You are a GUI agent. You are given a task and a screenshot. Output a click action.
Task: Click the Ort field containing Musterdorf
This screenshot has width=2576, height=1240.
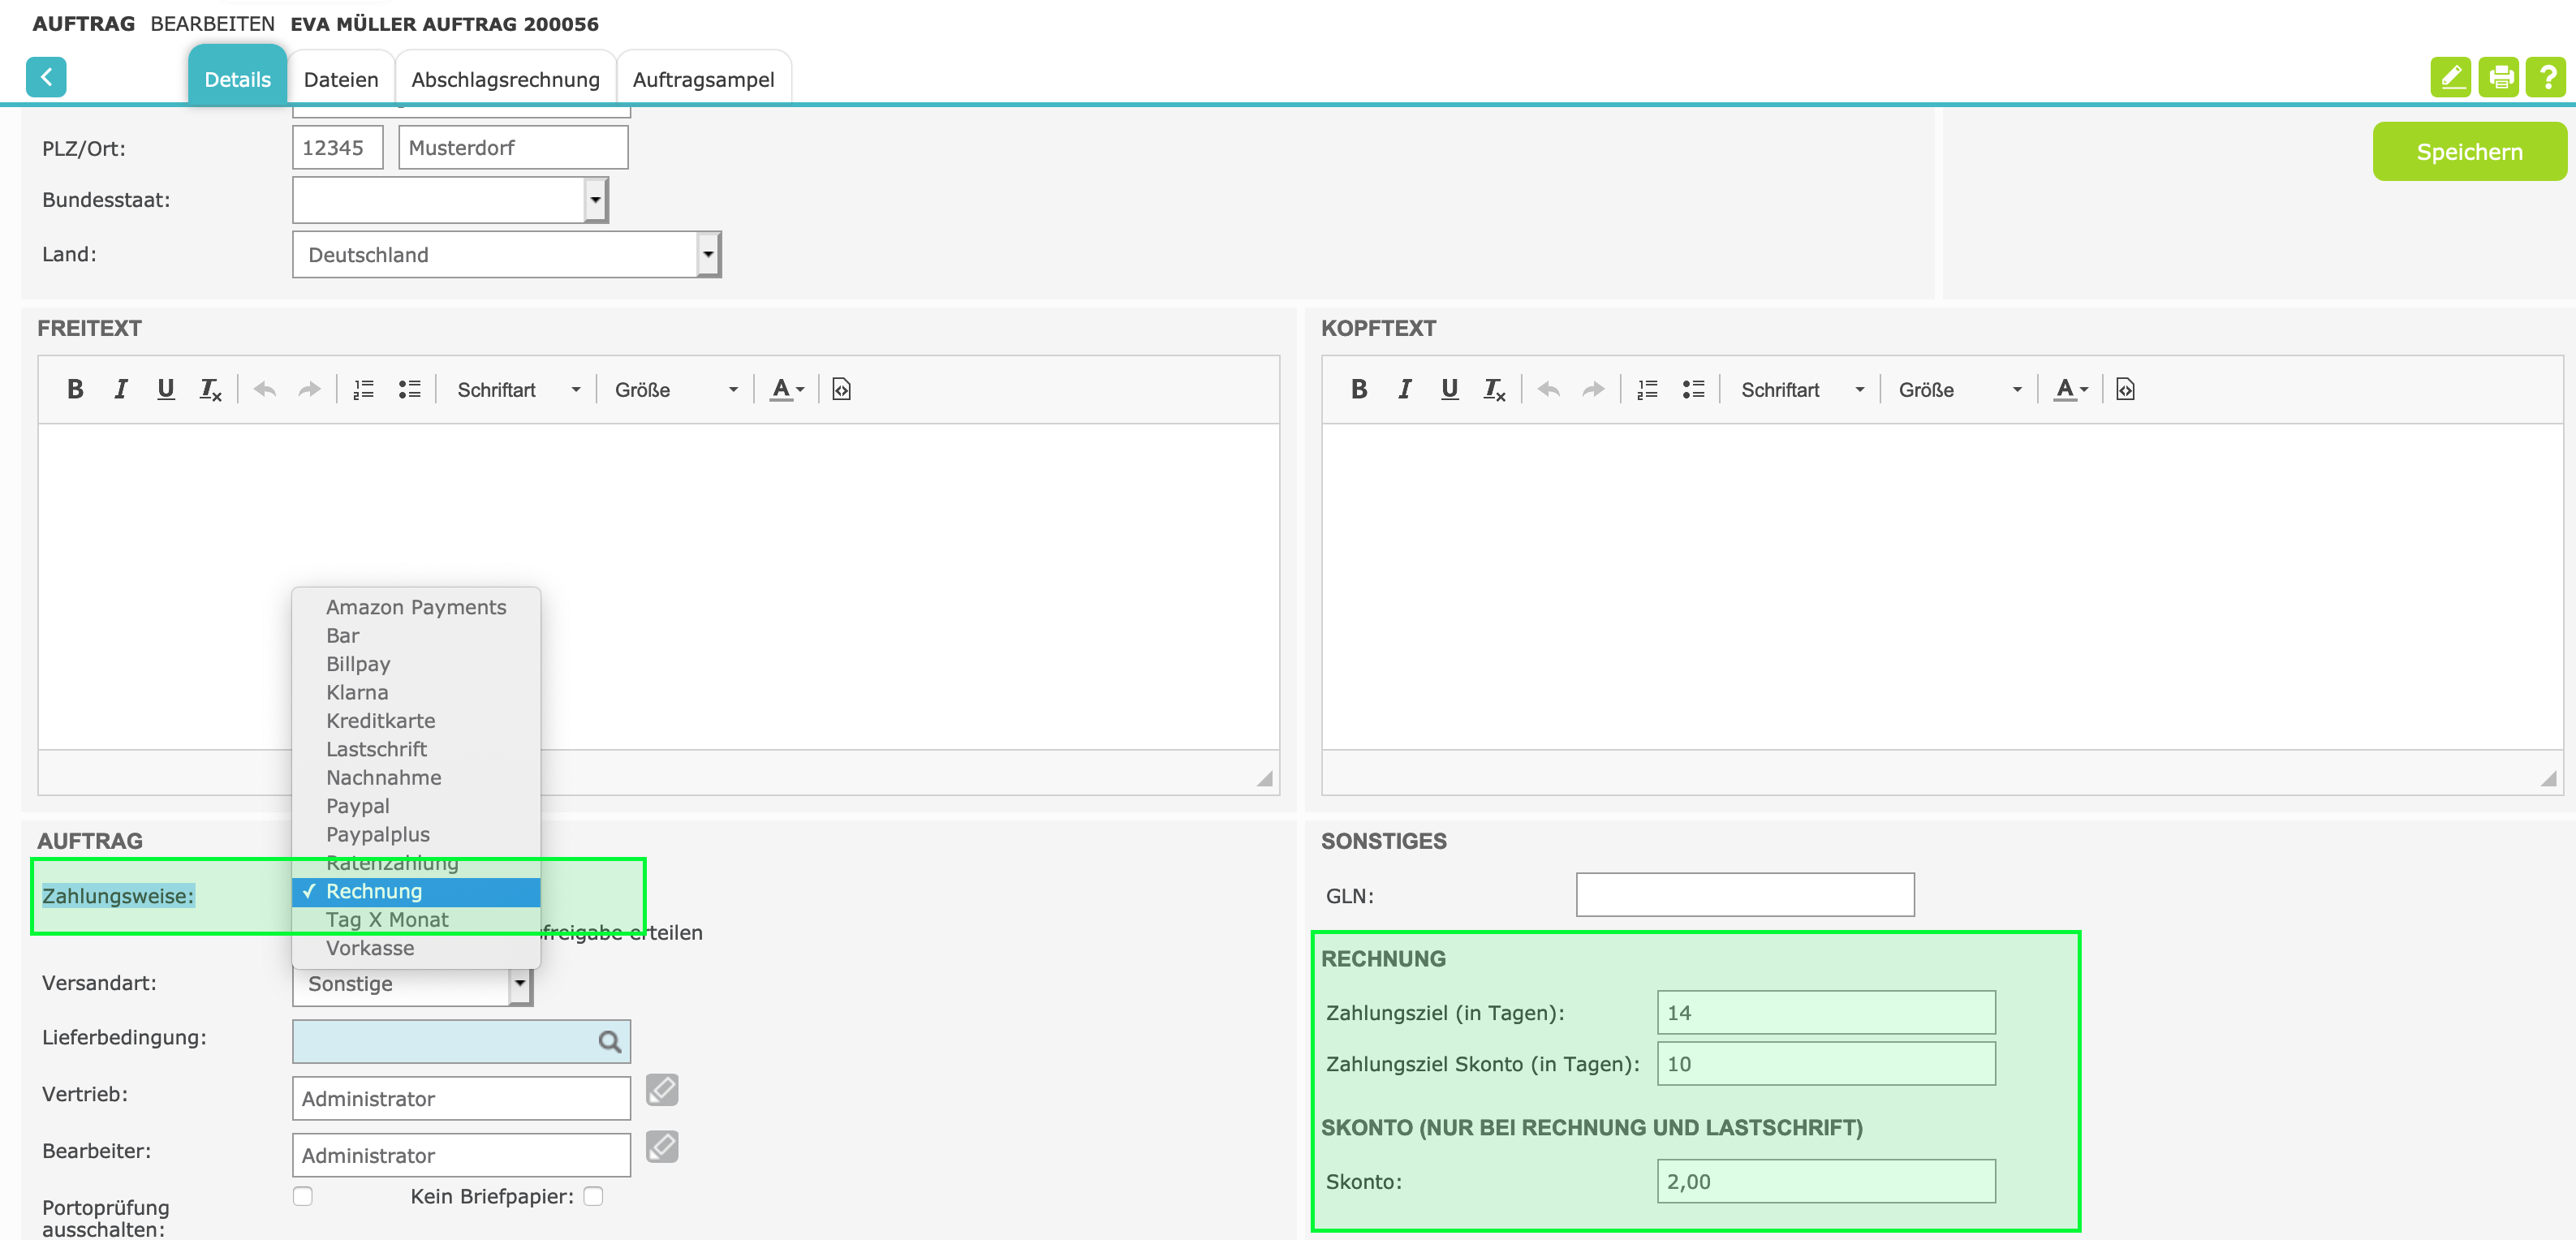tap(513, 148)
